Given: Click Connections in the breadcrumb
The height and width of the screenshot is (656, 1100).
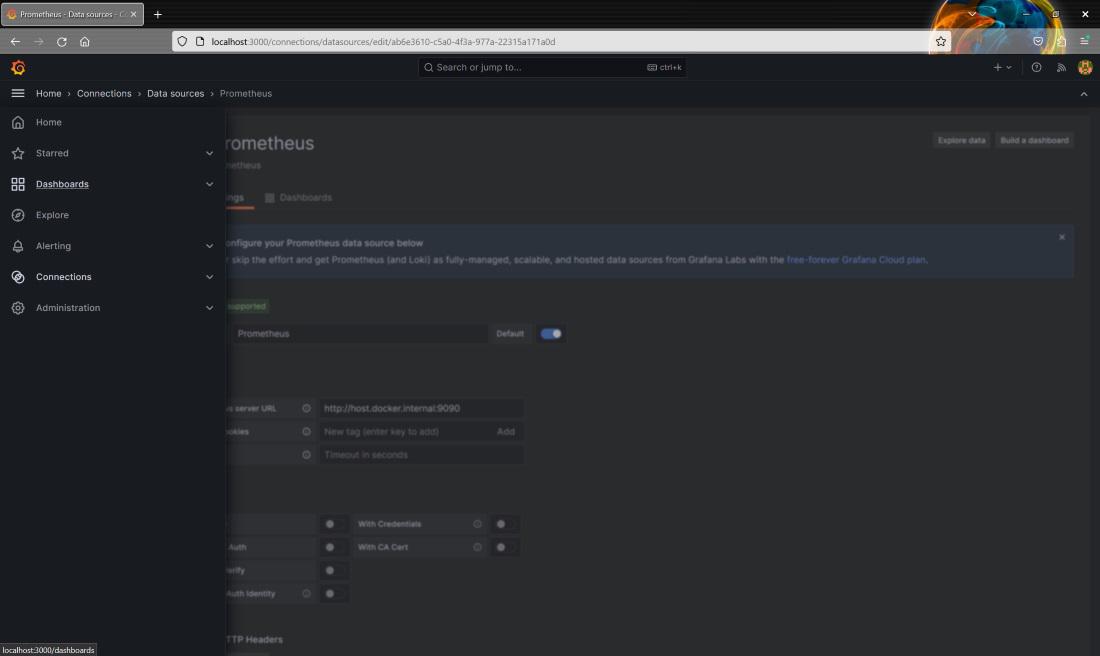Looking at the screenshot, I should click(104, 93).
